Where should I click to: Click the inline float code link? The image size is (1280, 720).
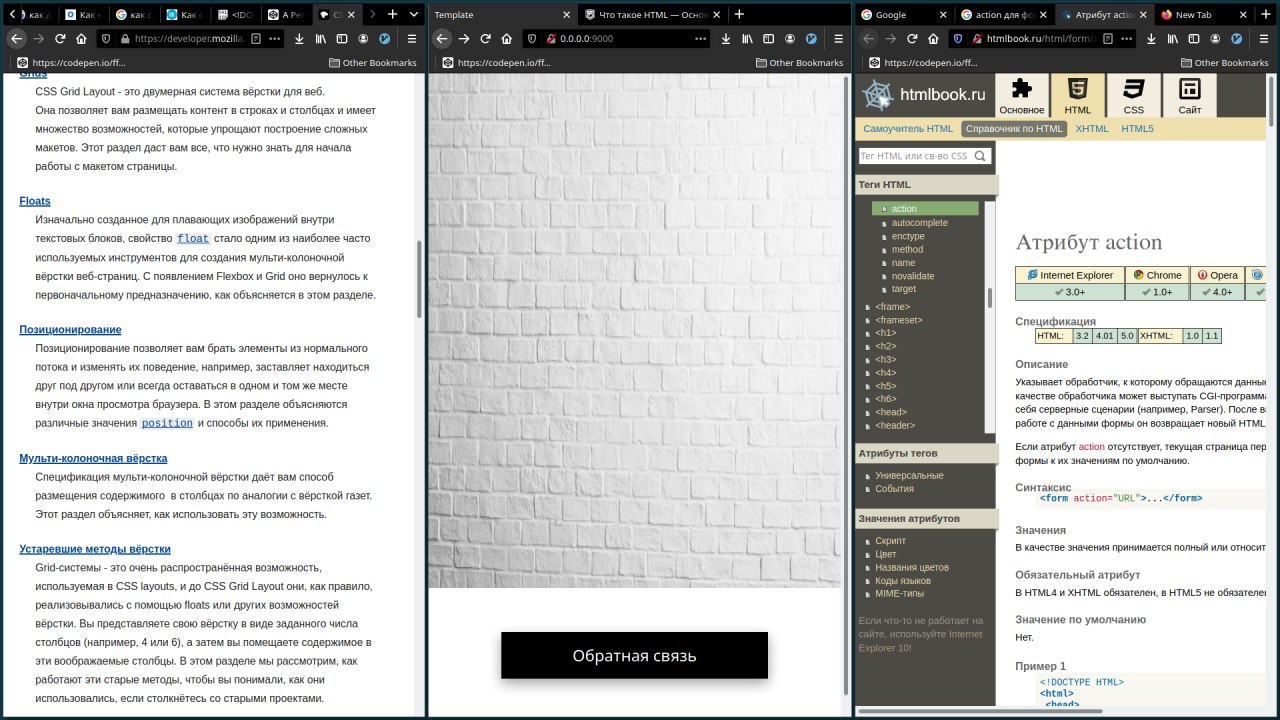click(193, 238)
